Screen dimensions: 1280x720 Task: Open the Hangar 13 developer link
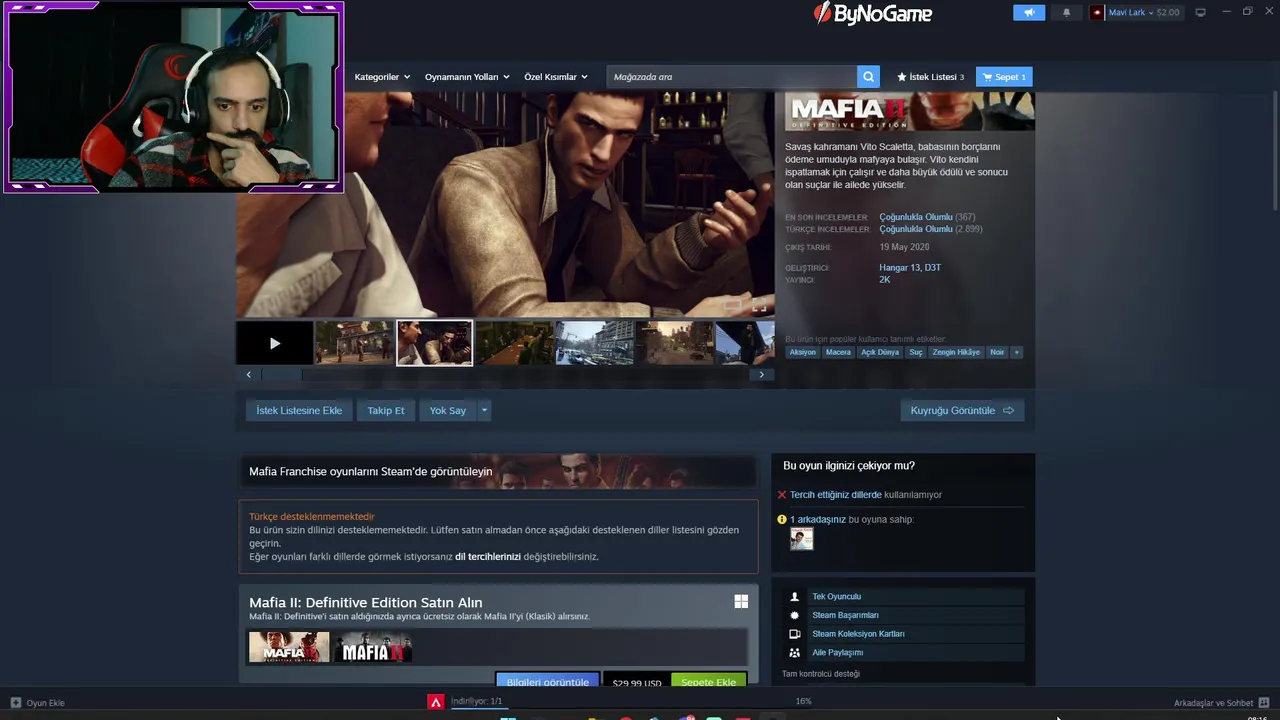tap(898, 268)
